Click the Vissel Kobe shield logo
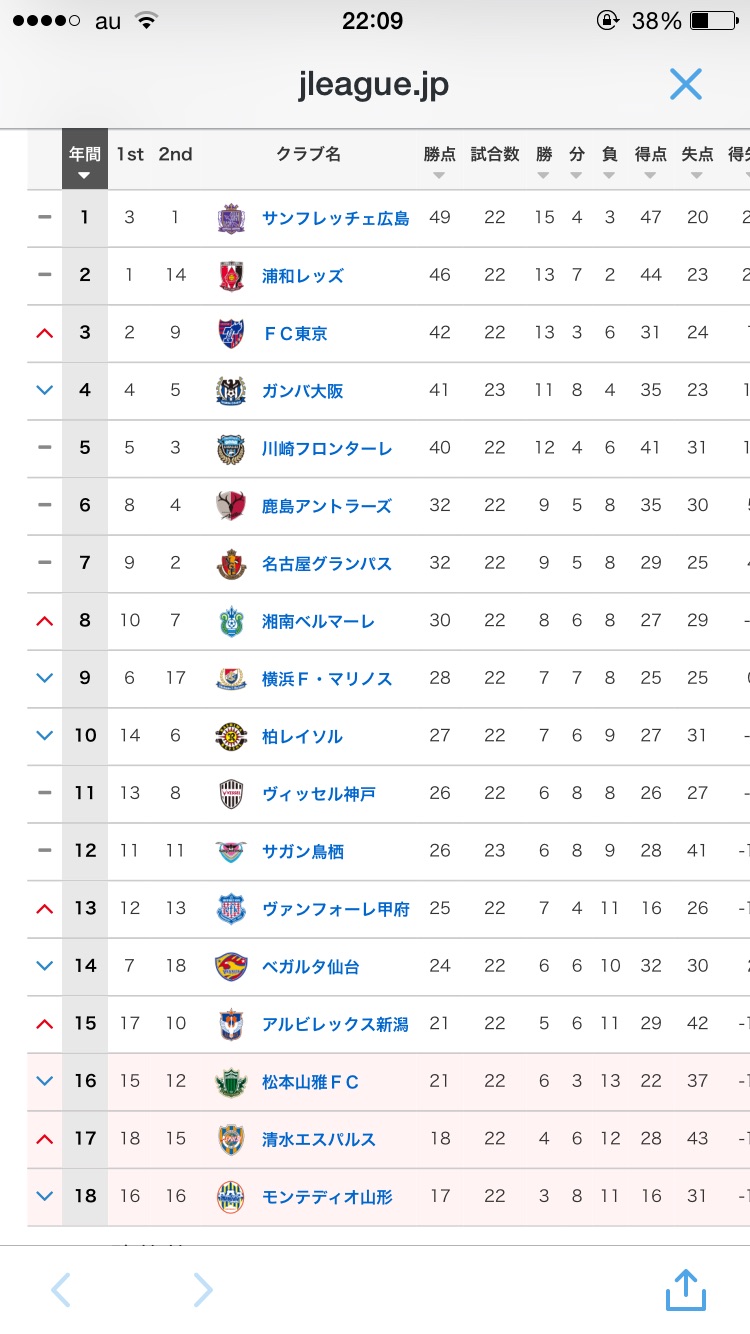Screen dimensions: 750x1334 tap(231, 794)
